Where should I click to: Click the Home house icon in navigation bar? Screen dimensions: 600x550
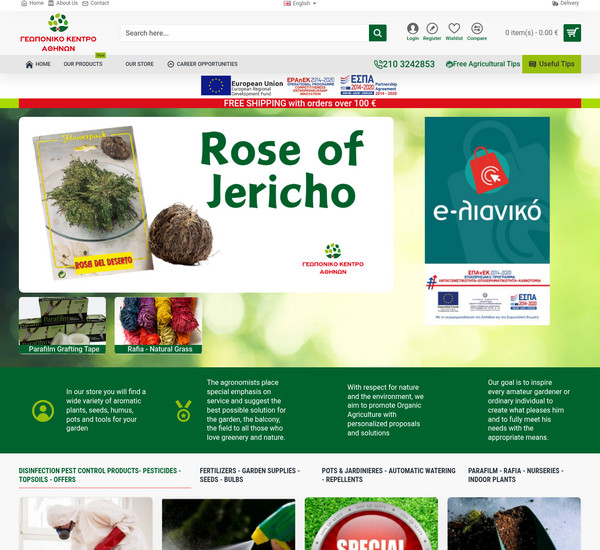click(x=29, y=64)
